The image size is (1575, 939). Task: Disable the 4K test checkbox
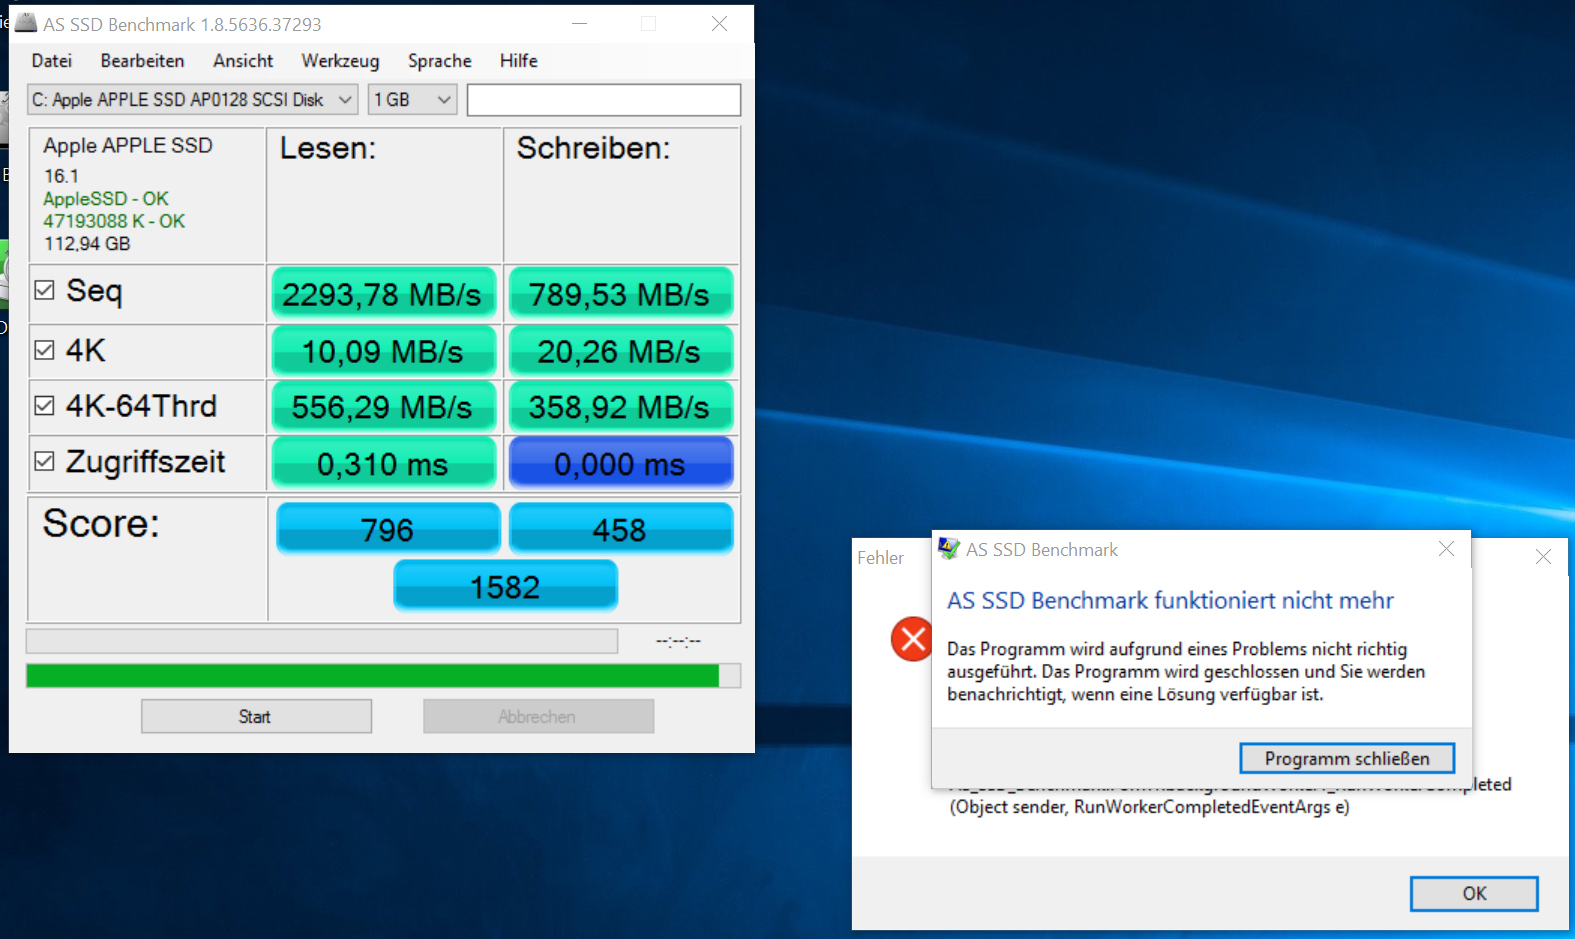[x=44, y=350]
